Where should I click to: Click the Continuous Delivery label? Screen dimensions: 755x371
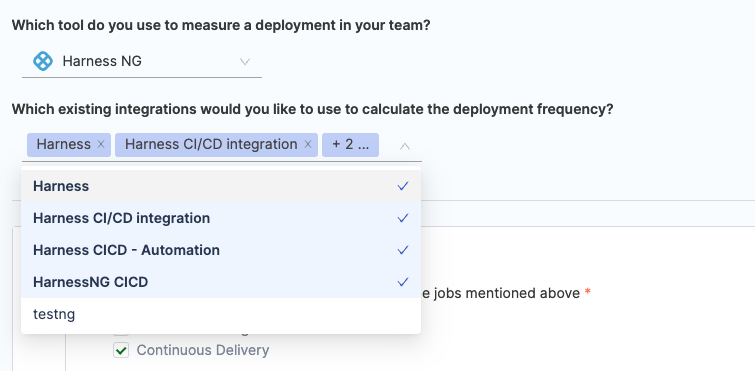pos(203,350)
